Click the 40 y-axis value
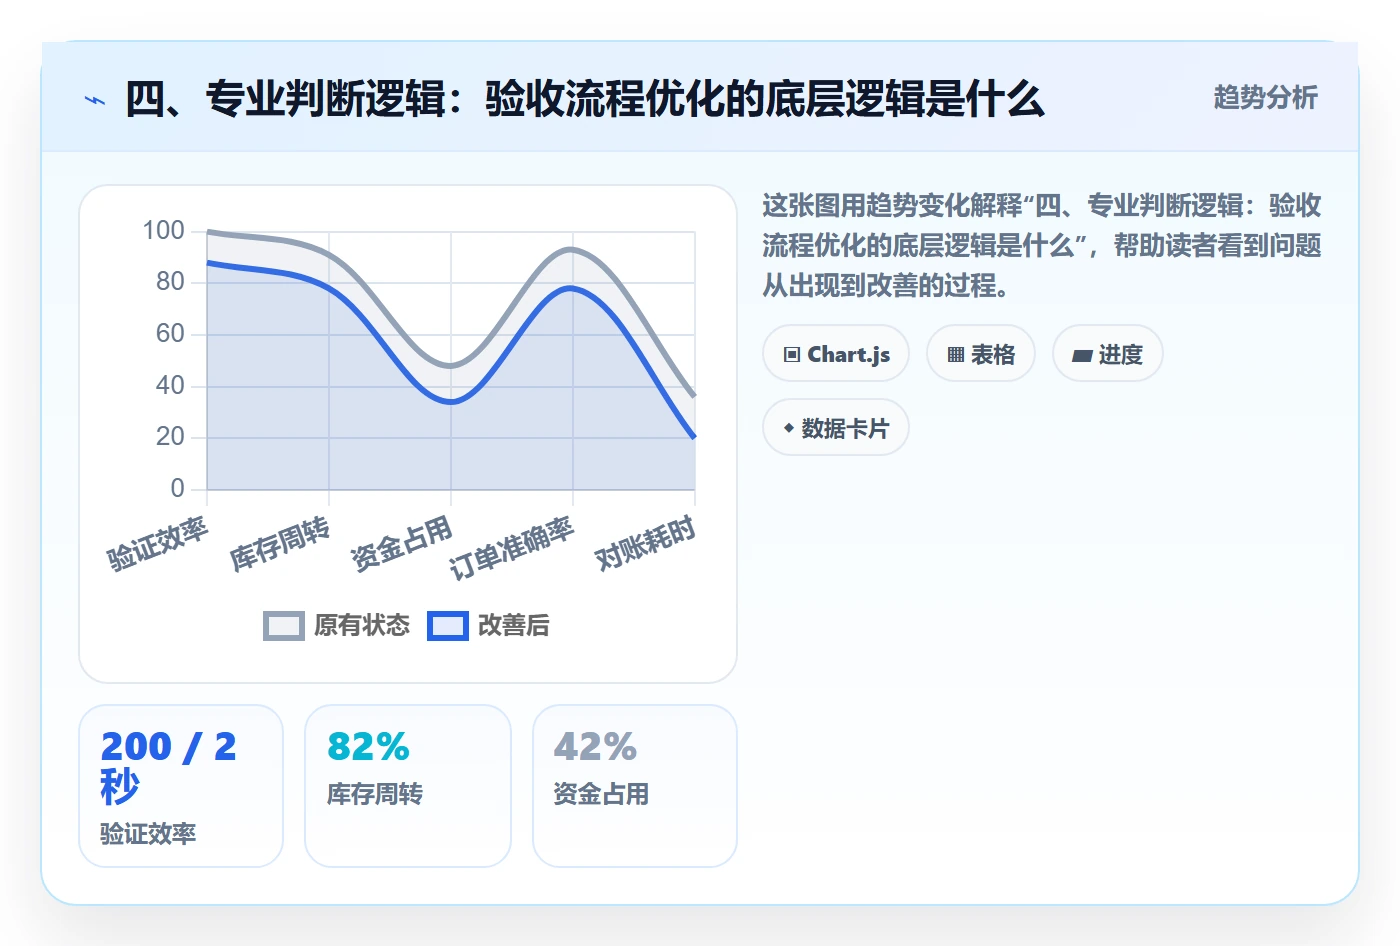The width and height of the screenshot is (1400, 946). [170, 386]
